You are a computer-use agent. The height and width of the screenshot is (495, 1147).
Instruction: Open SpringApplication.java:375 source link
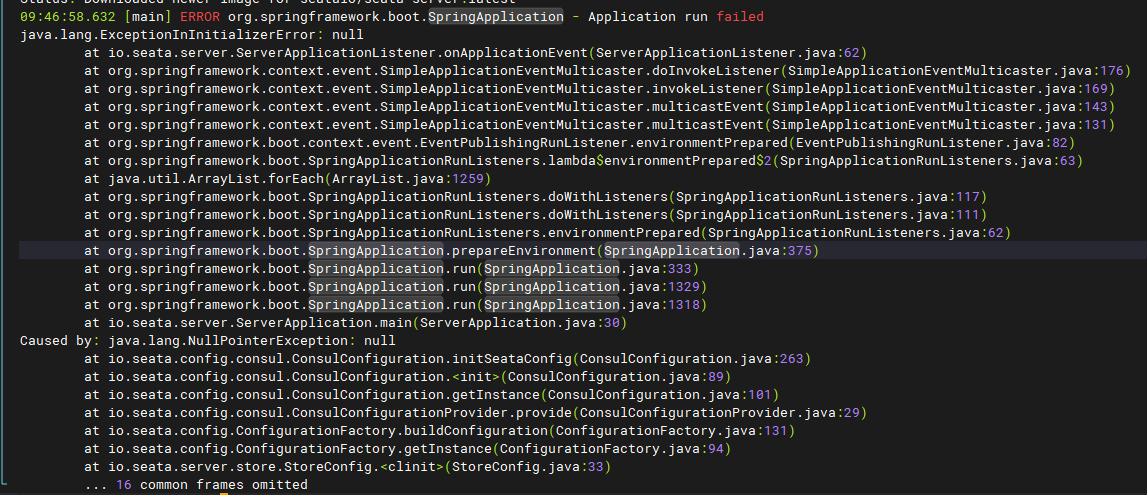708,251
